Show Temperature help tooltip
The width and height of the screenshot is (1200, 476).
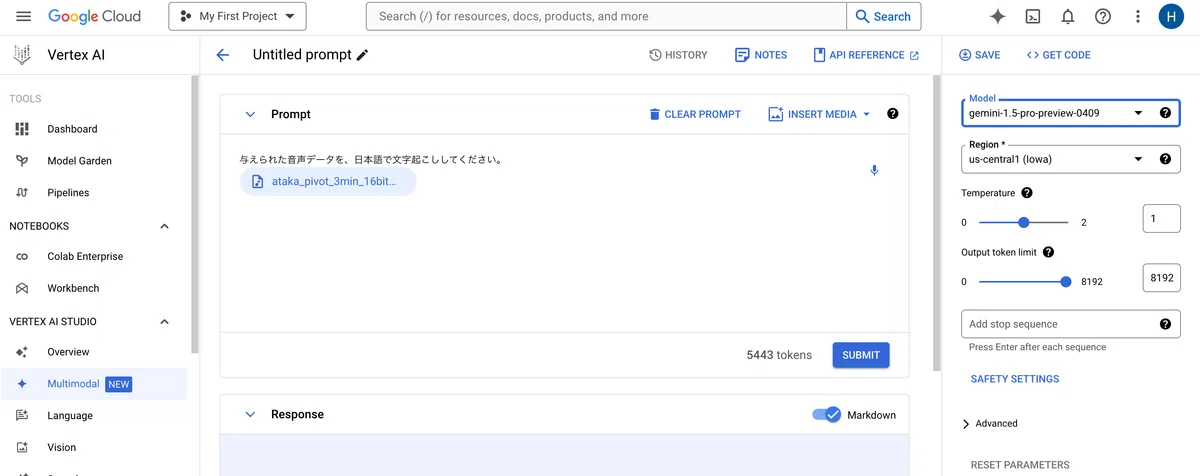1027,193
